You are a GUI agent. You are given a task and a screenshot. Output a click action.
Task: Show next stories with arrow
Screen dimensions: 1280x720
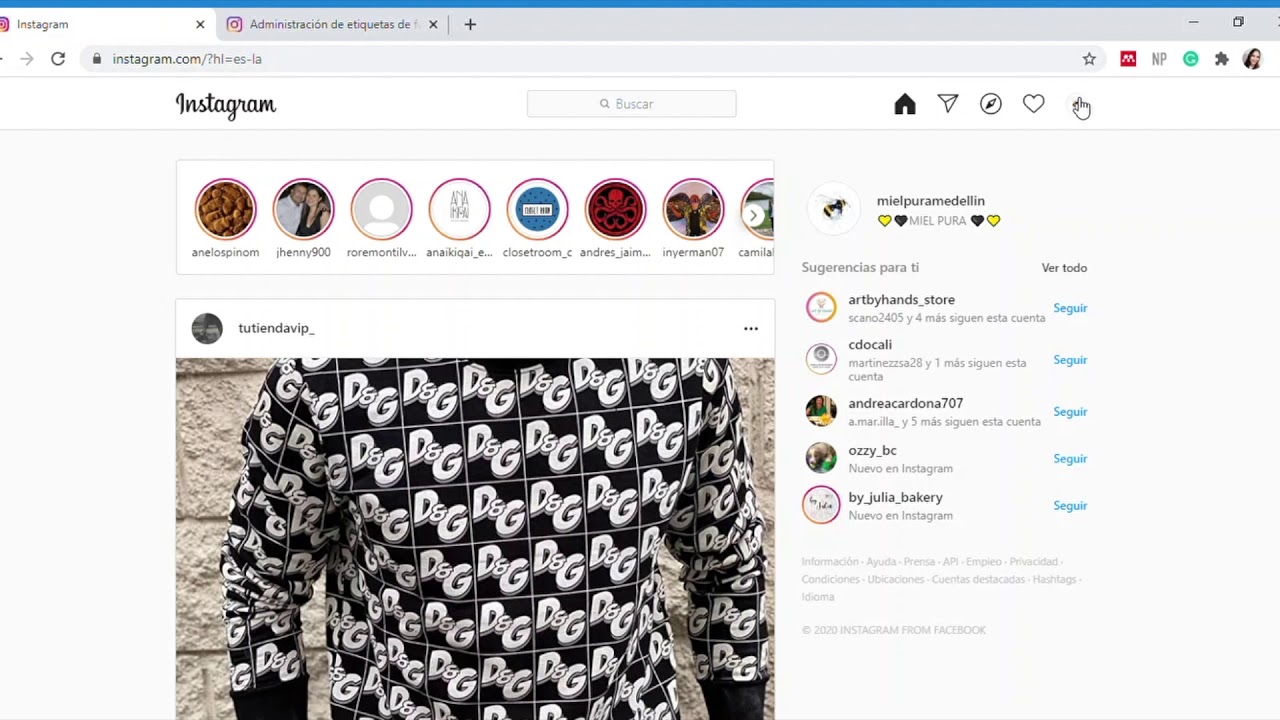[754, 215]
